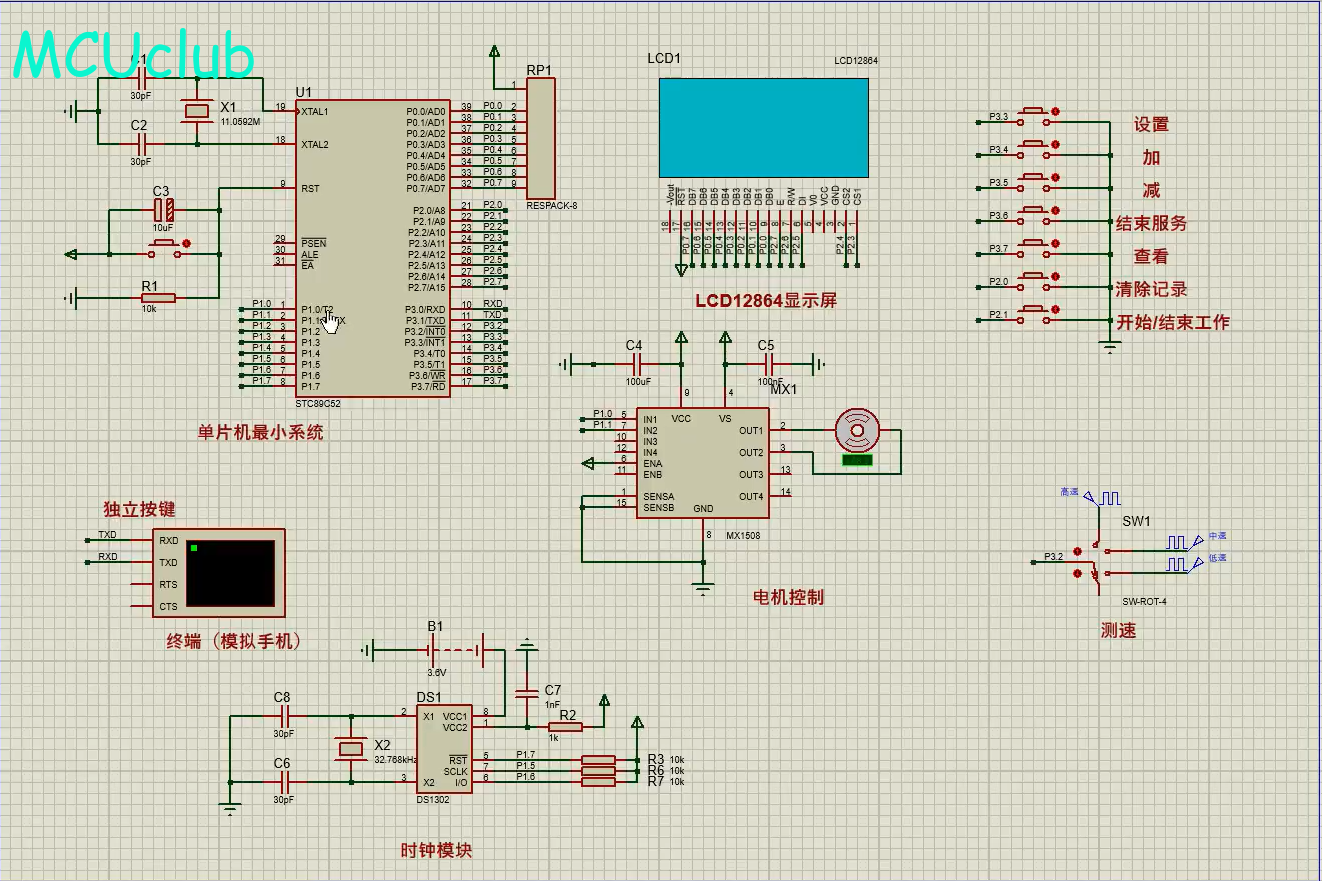
Task: Click the P3.0/RXD pin label on U1
Action: click(425, 309)
